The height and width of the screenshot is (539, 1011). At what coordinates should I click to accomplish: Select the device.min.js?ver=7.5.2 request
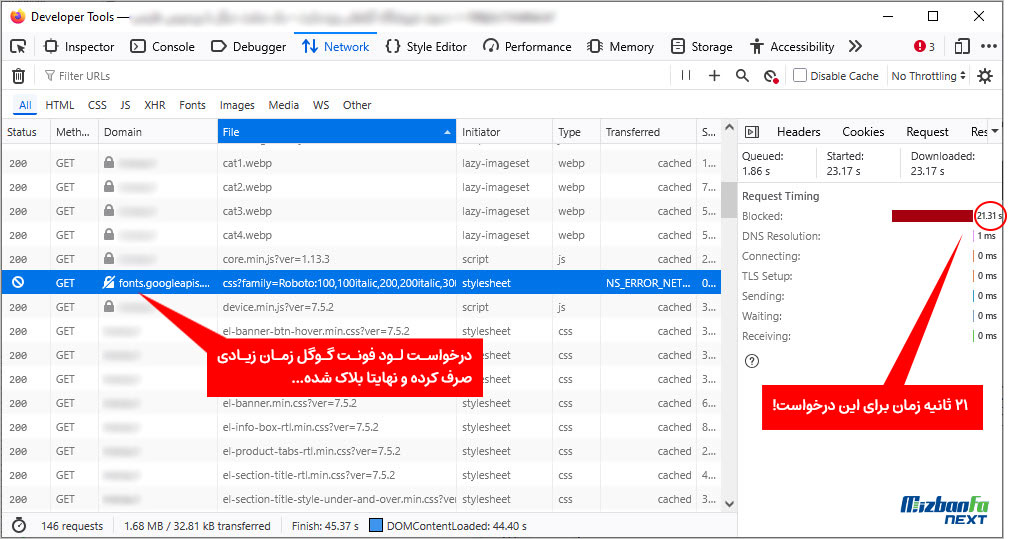pos(360,307)
